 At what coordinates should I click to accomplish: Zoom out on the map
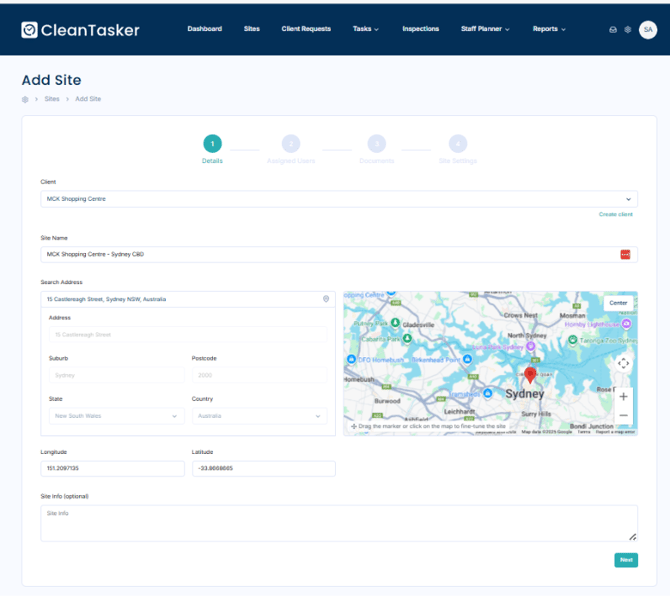pos(623,415)
